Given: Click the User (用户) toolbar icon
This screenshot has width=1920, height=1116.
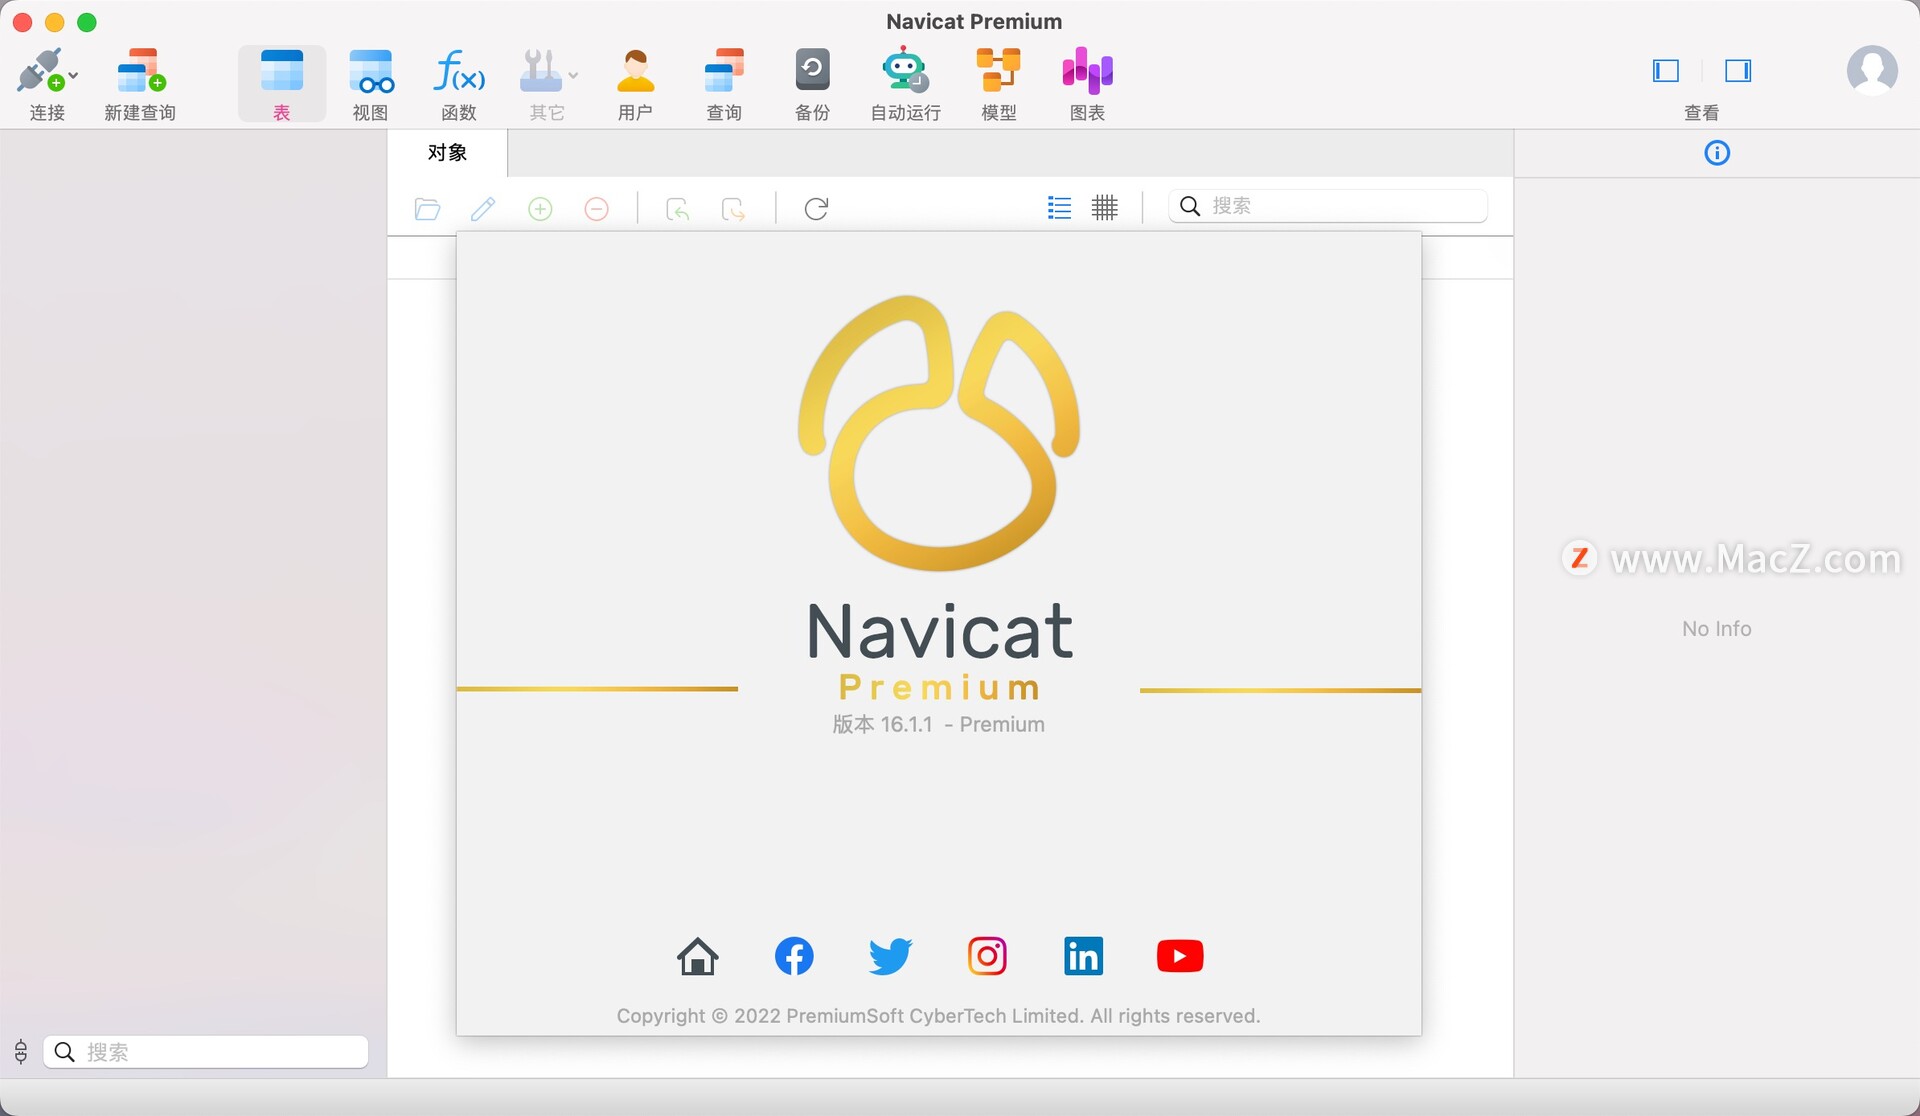Looking at the screenshot, I should tap(635, 72).
